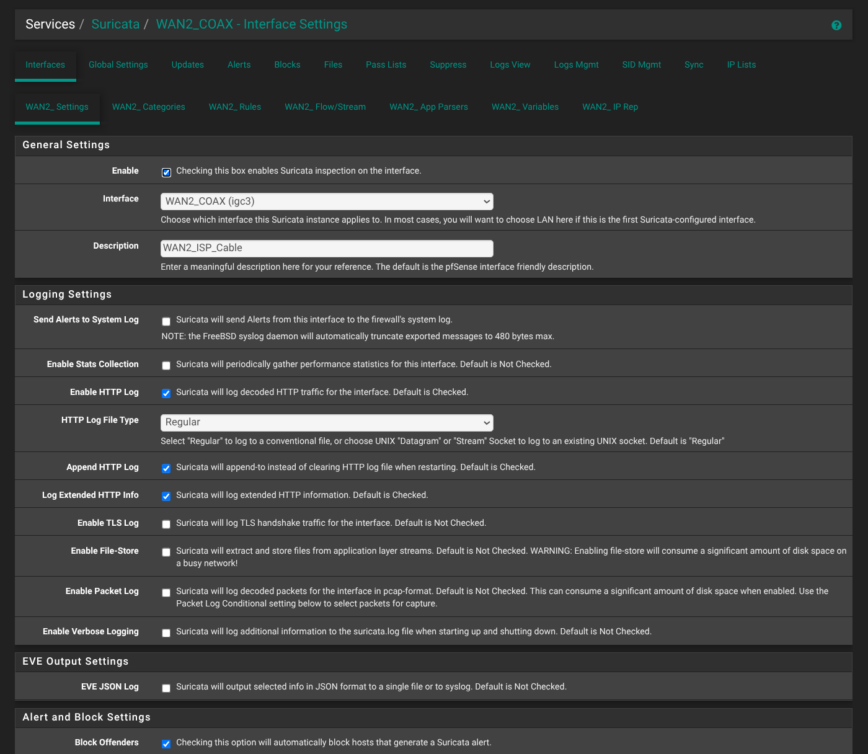Image resolution: width=868 pixels, height=754 pixels.
Task: Open the Blocks tab
Action: (287, 65)
